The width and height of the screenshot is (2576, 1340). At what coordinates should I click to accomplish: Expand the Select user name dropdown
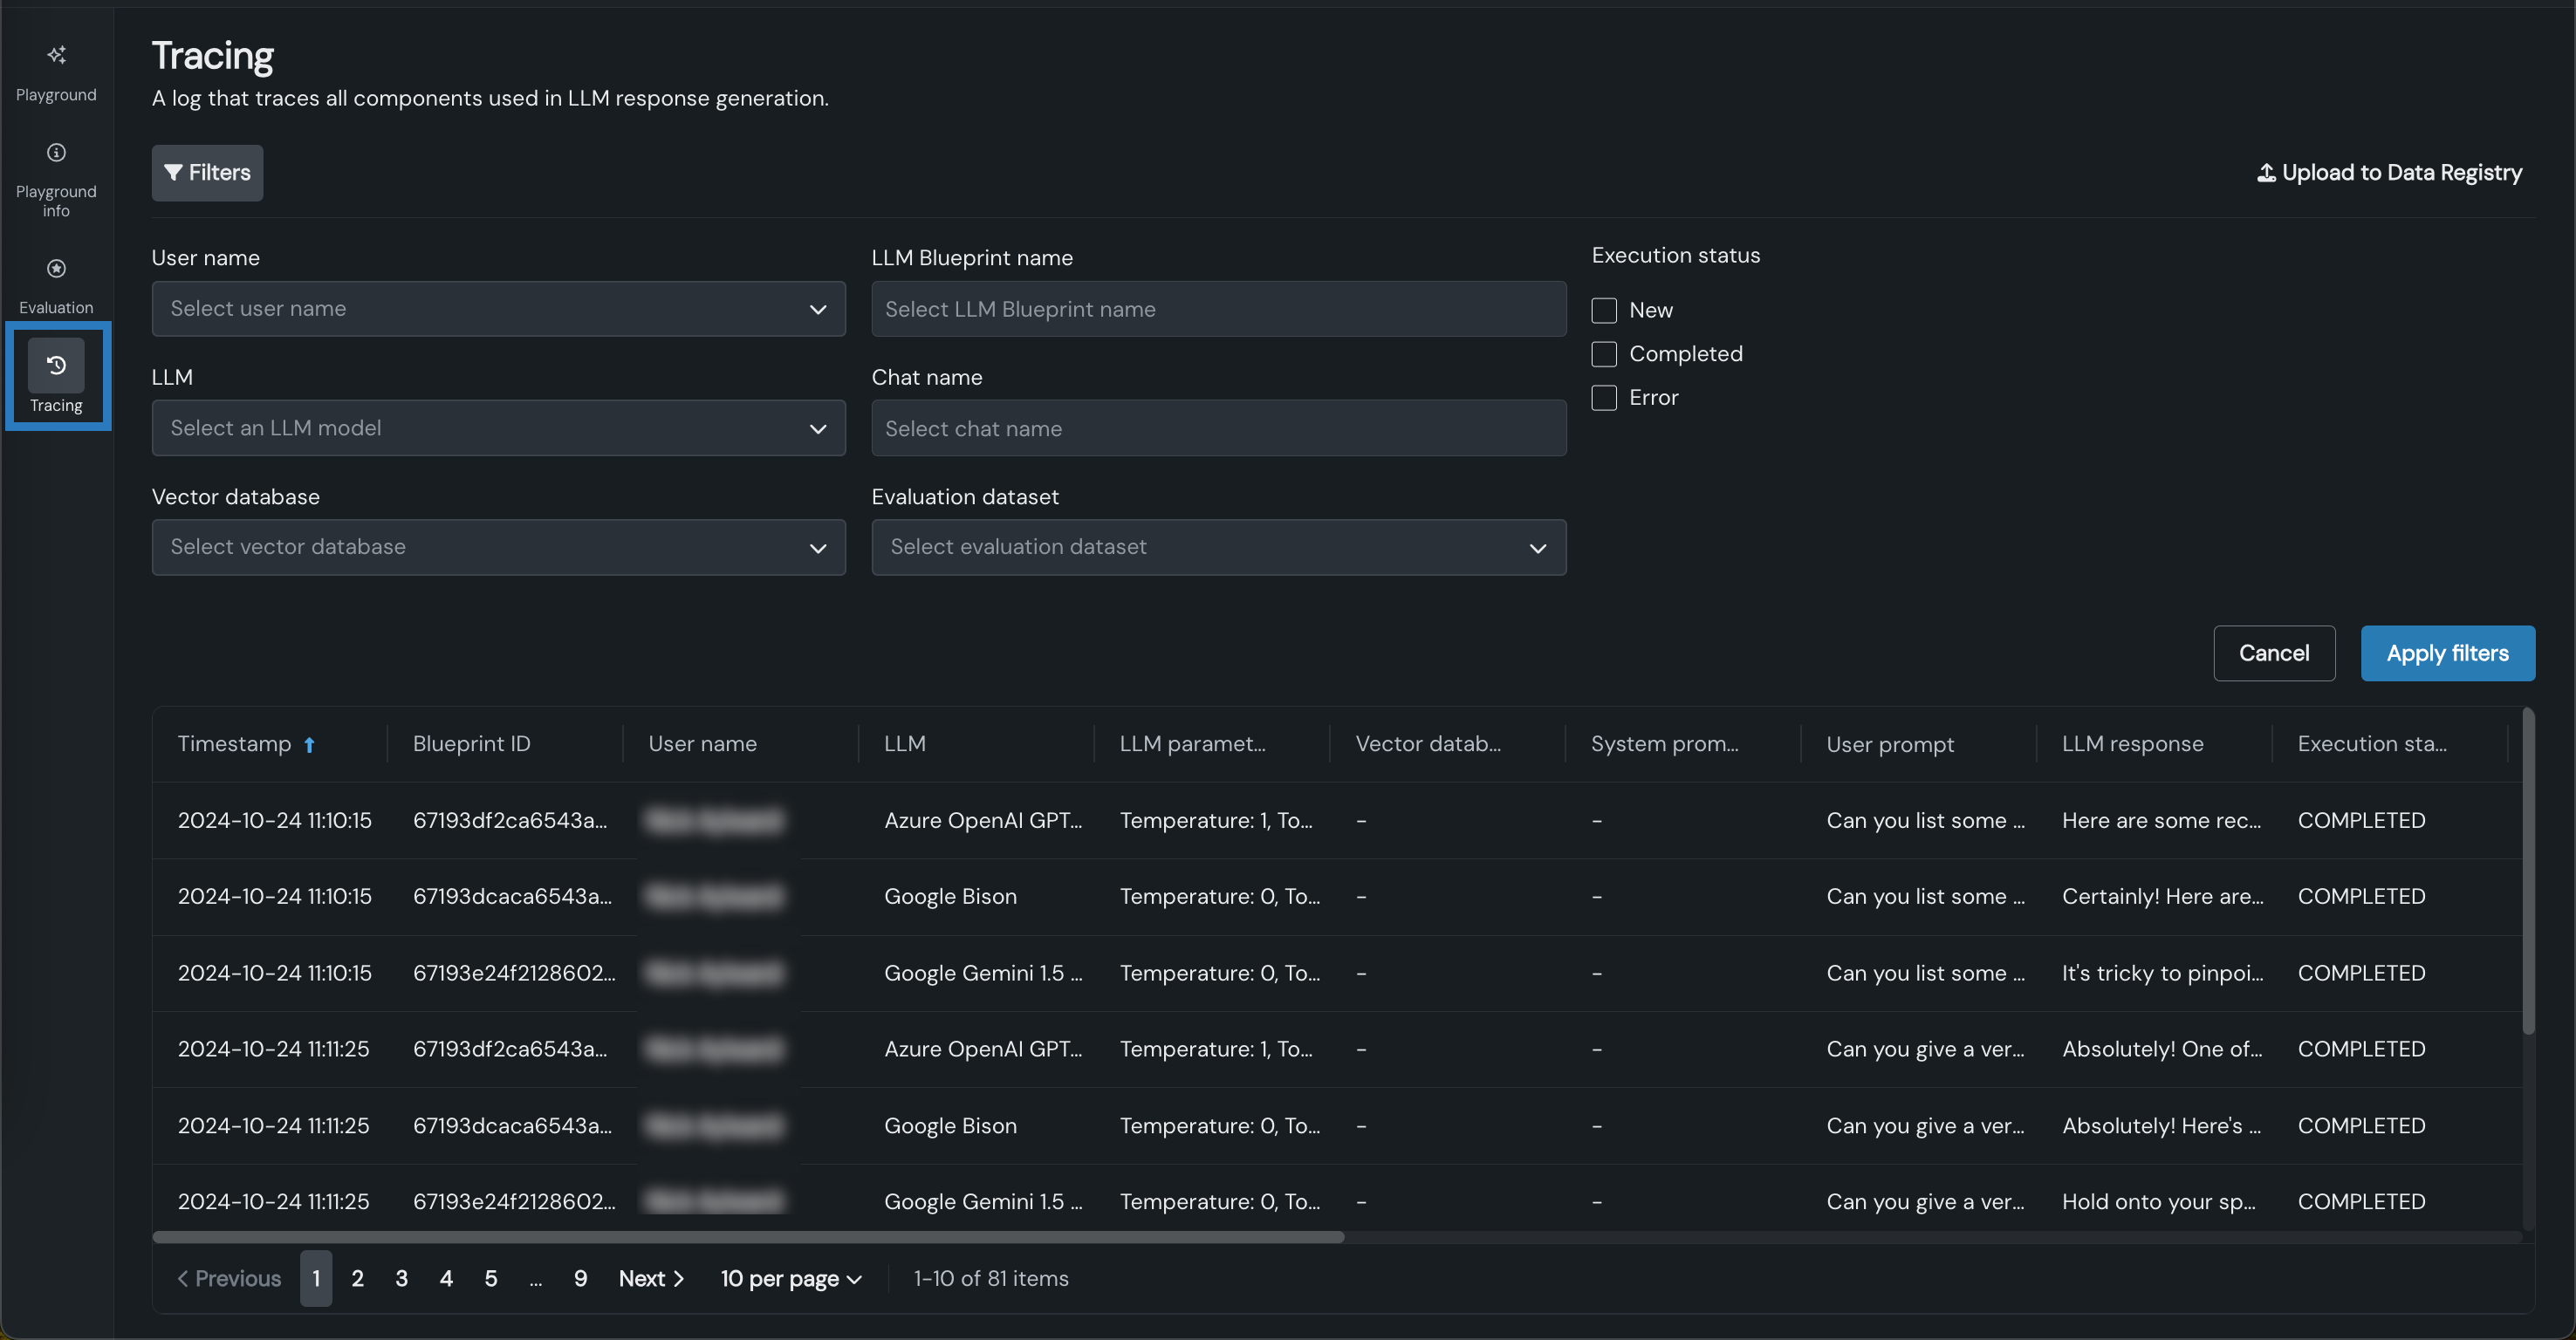(498, 309)
